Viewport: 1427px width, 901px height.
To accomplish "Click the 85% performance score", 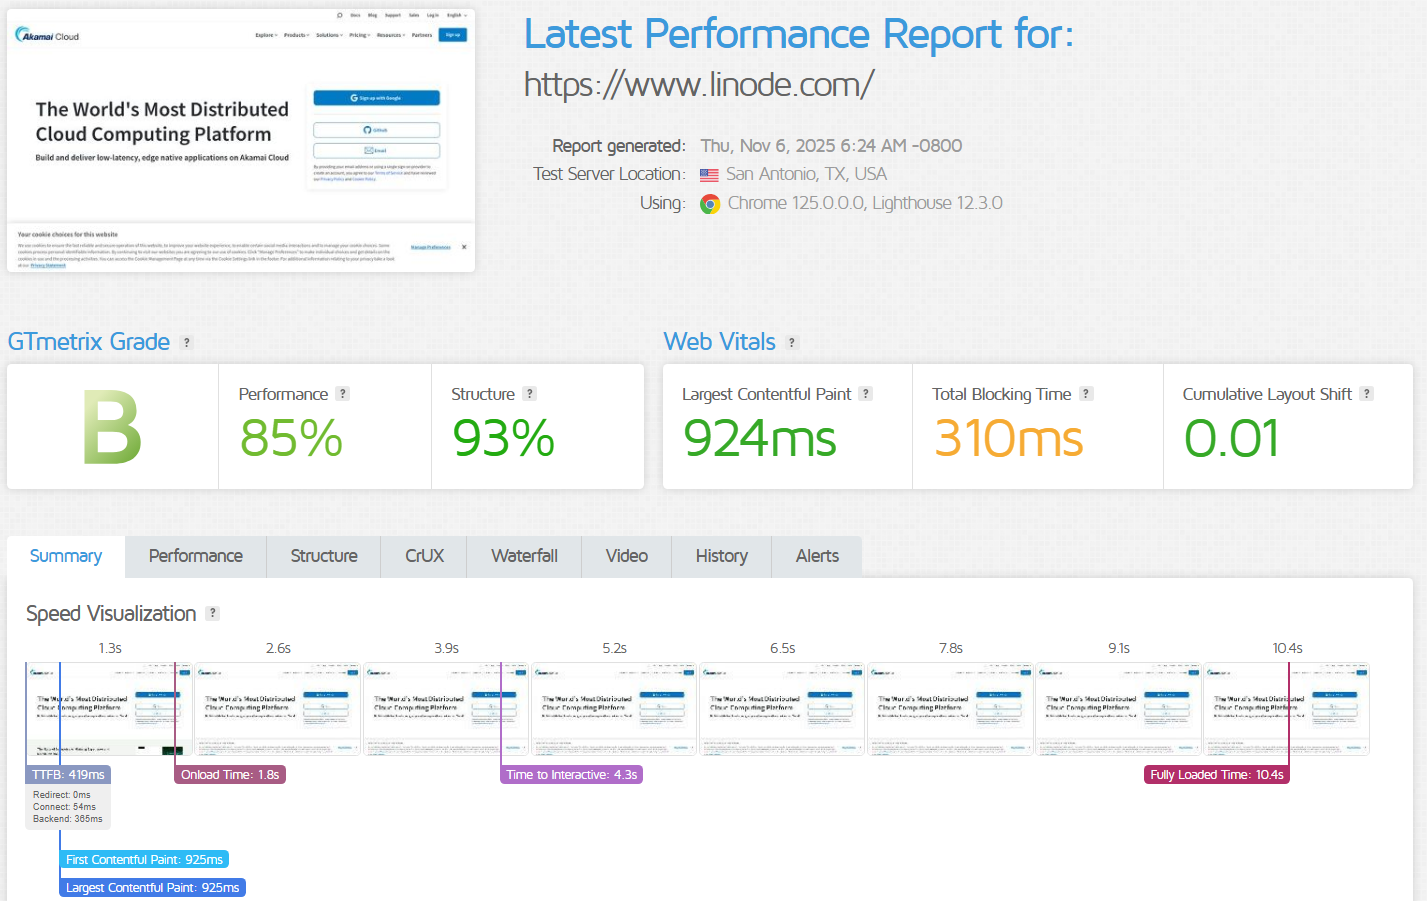I will point(291,438).
